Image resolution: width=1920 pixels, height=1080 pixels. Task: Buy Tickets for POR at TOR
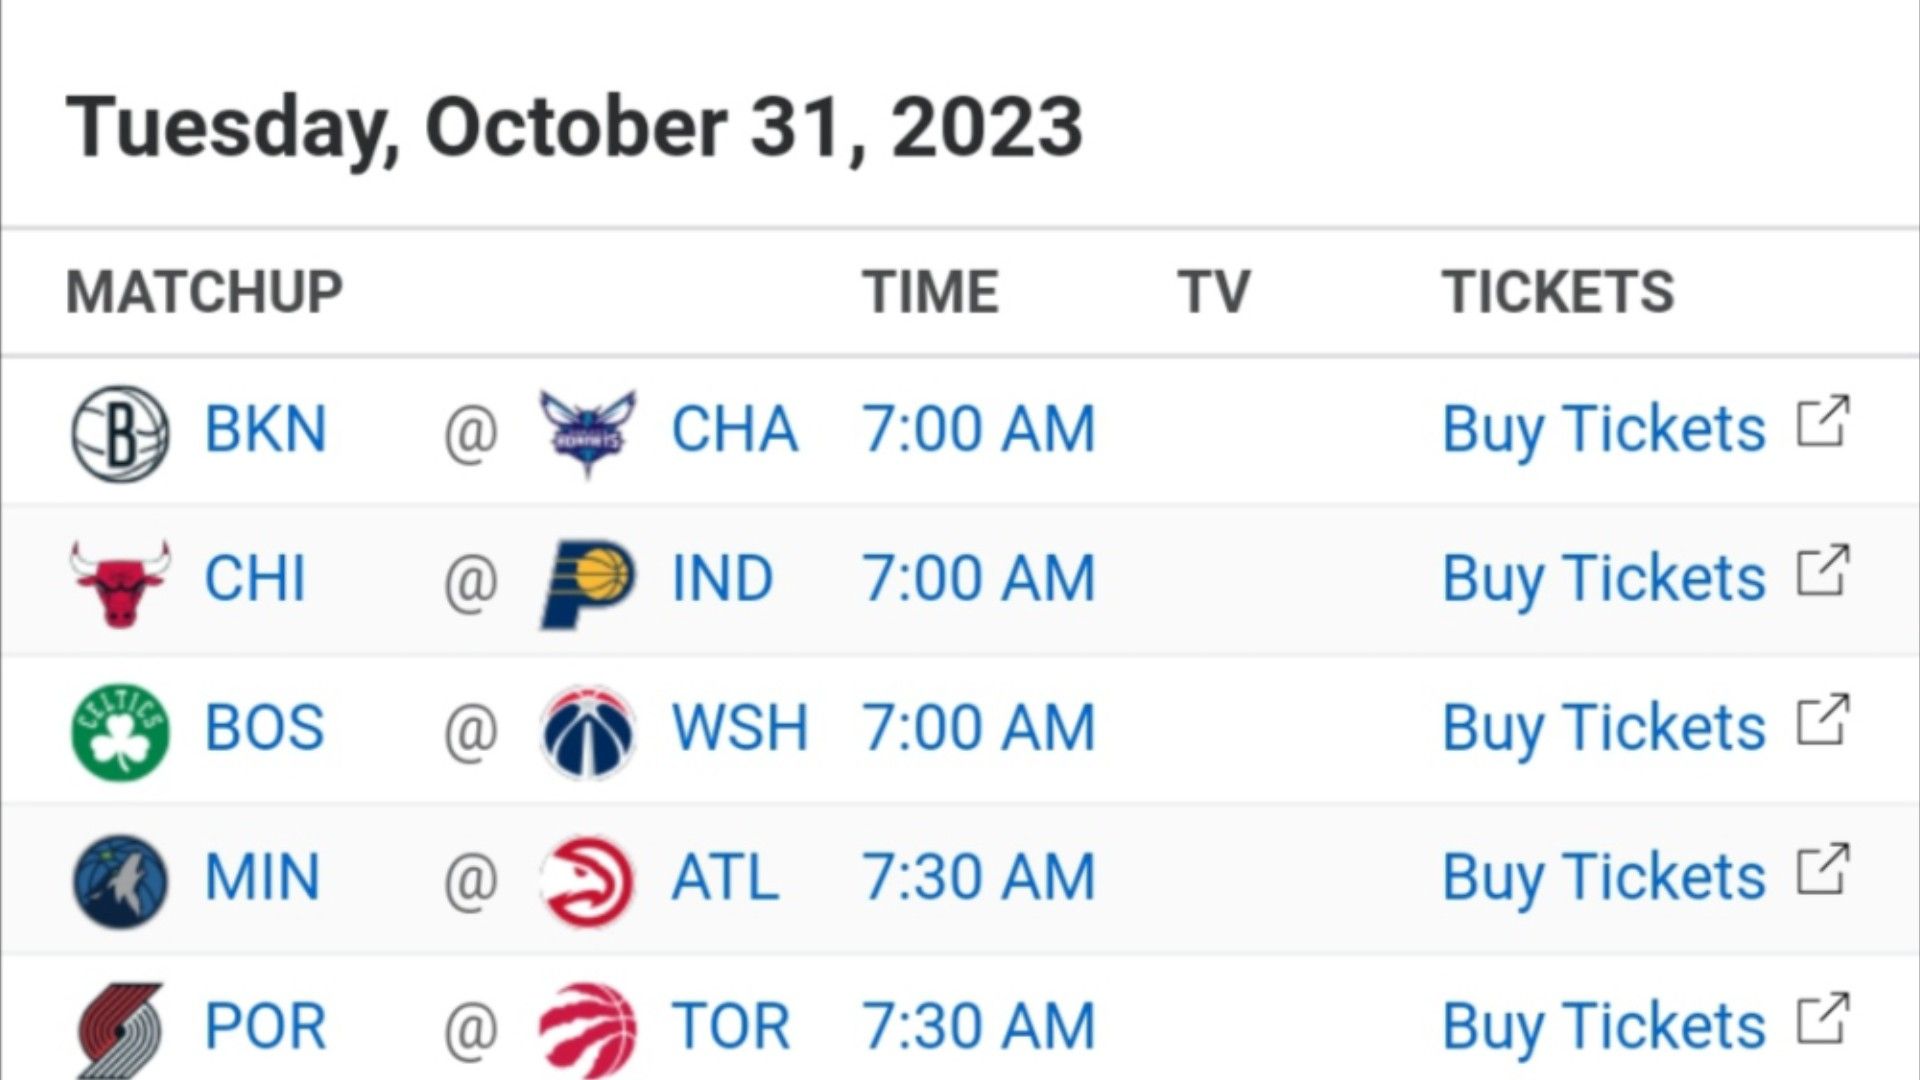(x=1603, y=1026)
